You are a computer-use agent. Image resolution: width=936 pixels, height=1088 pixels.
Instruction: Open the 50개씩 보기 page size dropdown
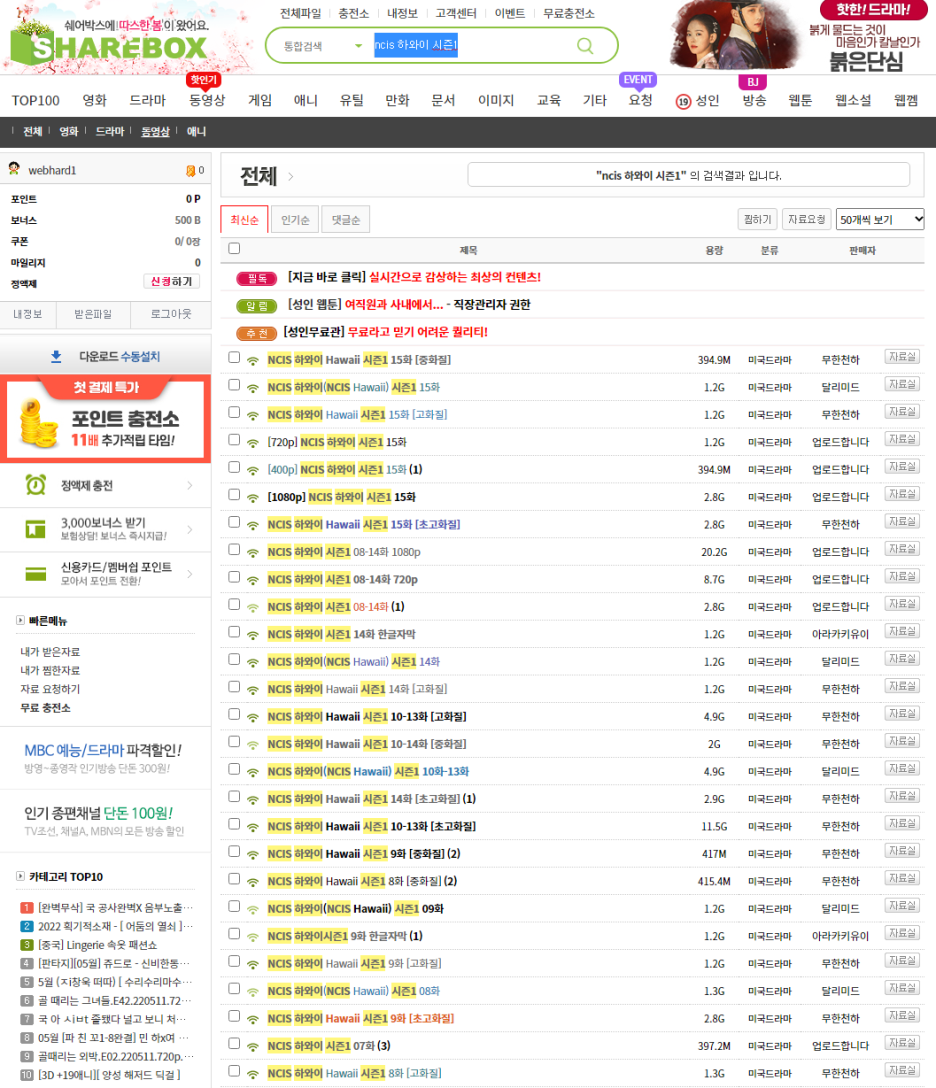[x=880, y=219]
